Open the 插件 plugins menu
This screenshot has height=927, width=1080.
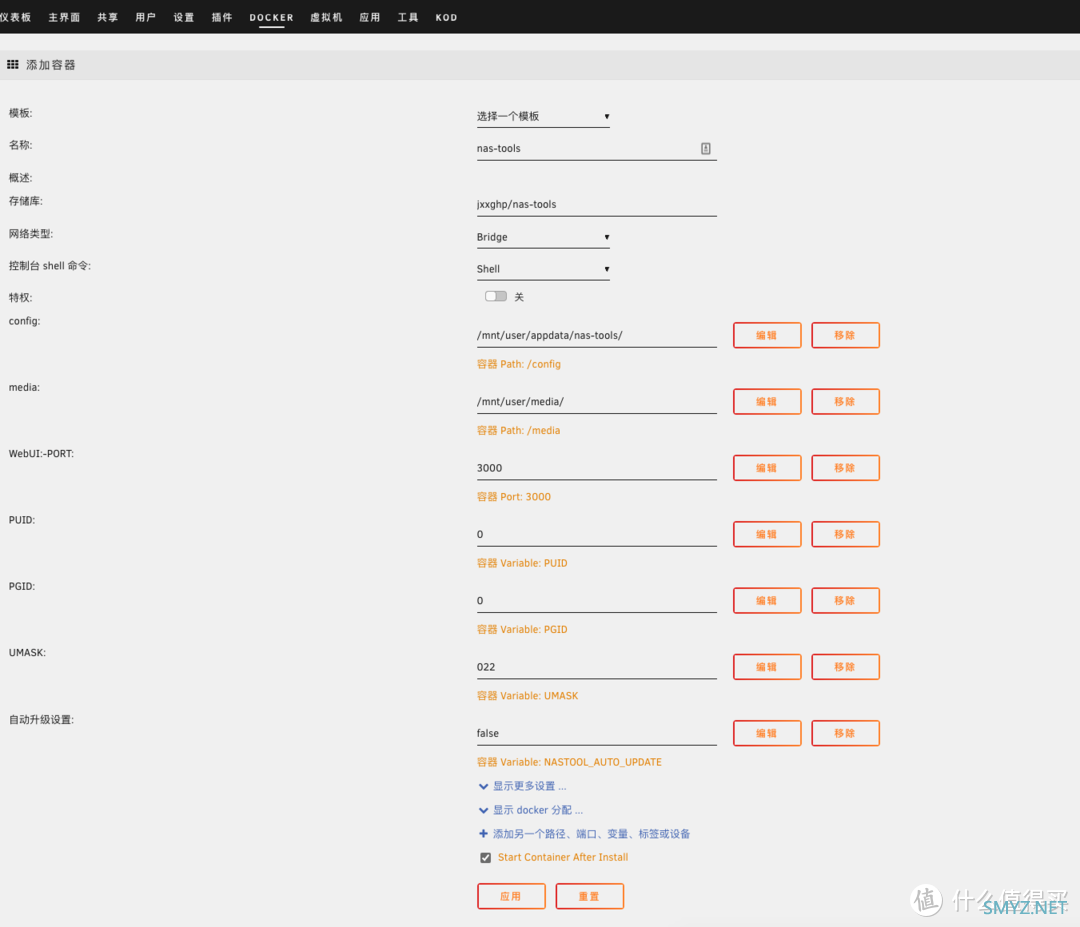[222, 17]
